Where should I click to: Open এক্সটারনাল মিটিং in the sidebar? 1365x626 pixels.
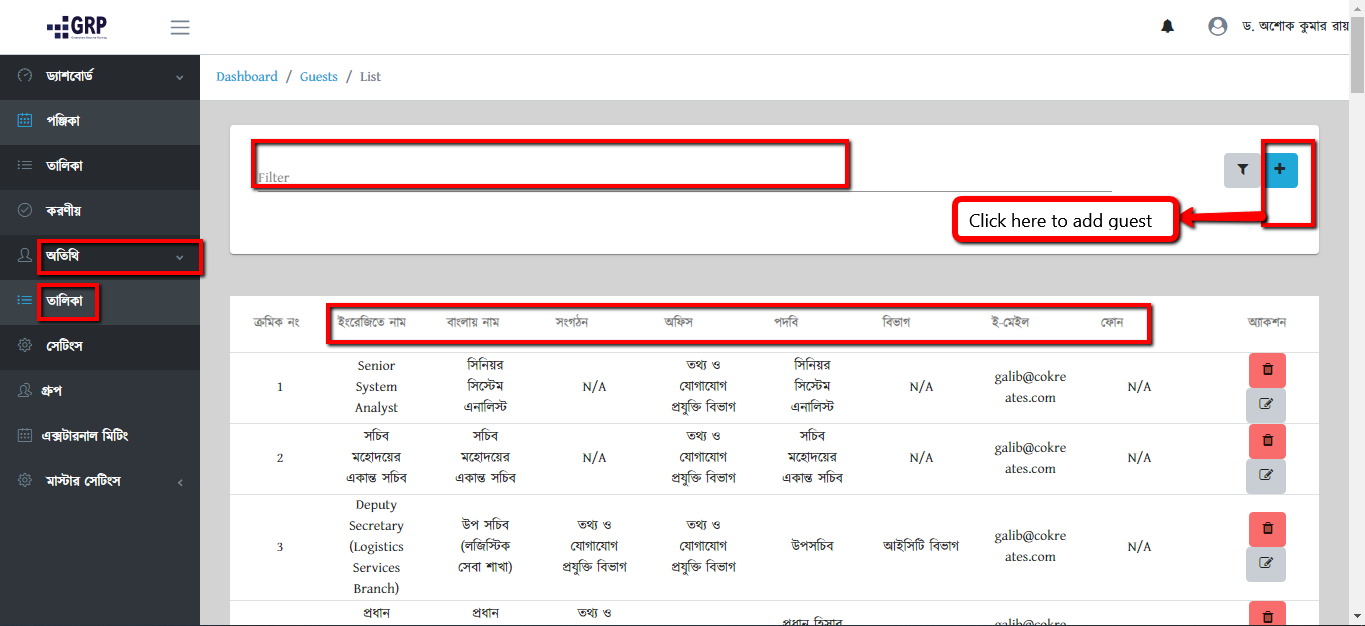coord(100,436)
